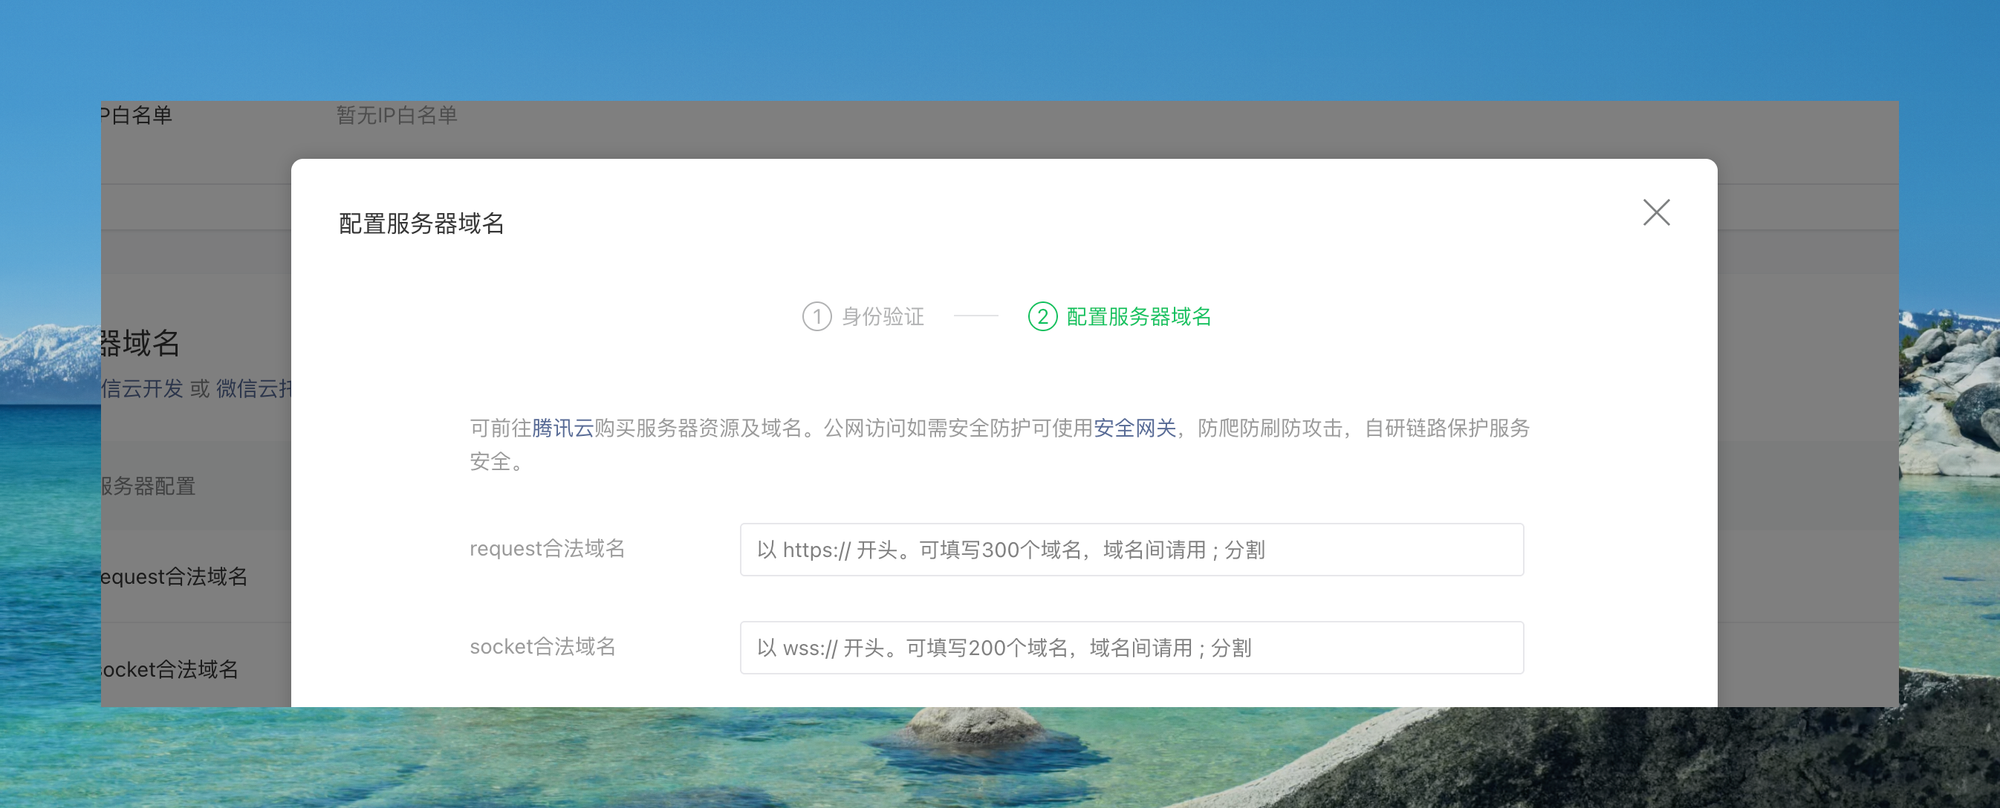This screenshot has height=808, width=2000.
Task: Focus the socket合法域名 wss:// input field
Action: [x=1131, y=648]
